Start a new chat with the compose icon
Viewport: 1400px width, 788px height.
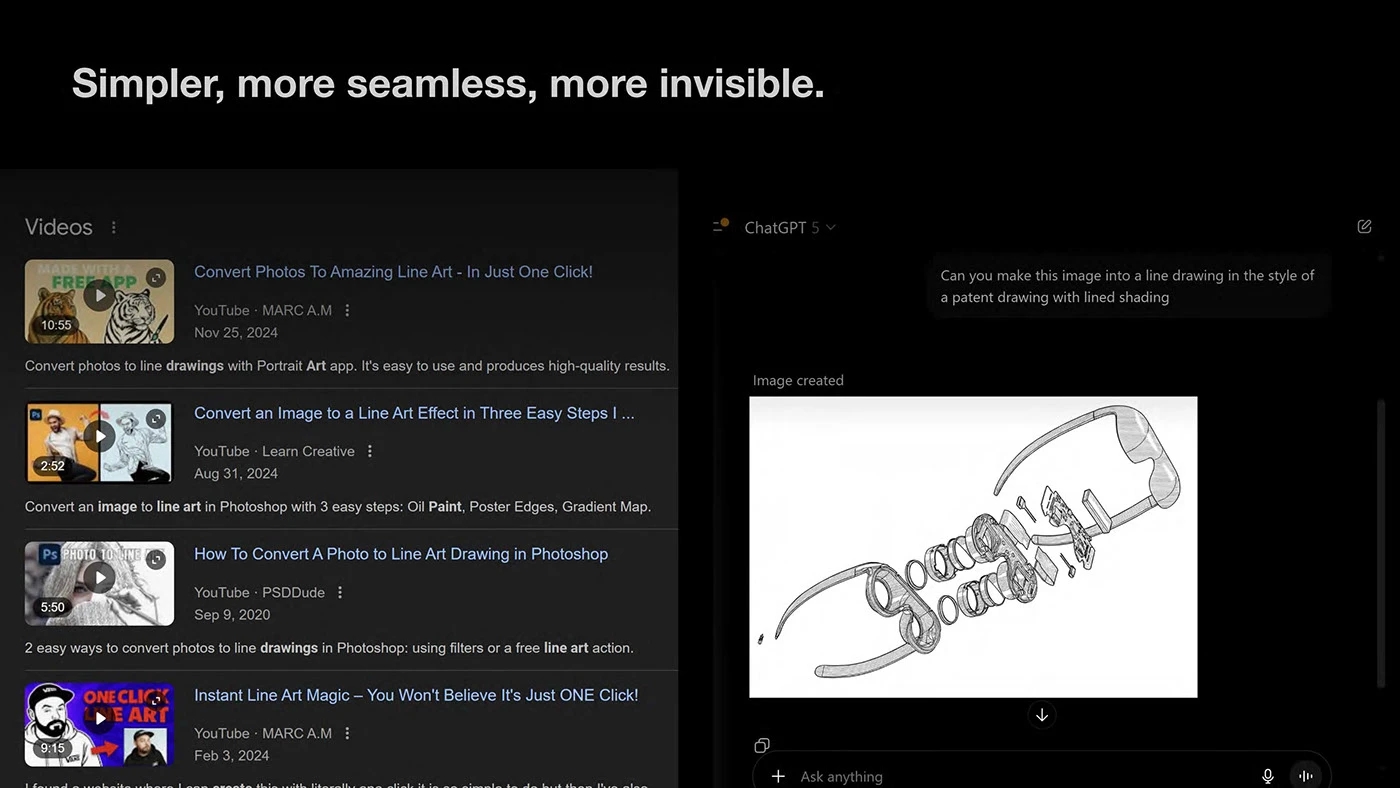pyautogui.click(x=1364, y=227)
